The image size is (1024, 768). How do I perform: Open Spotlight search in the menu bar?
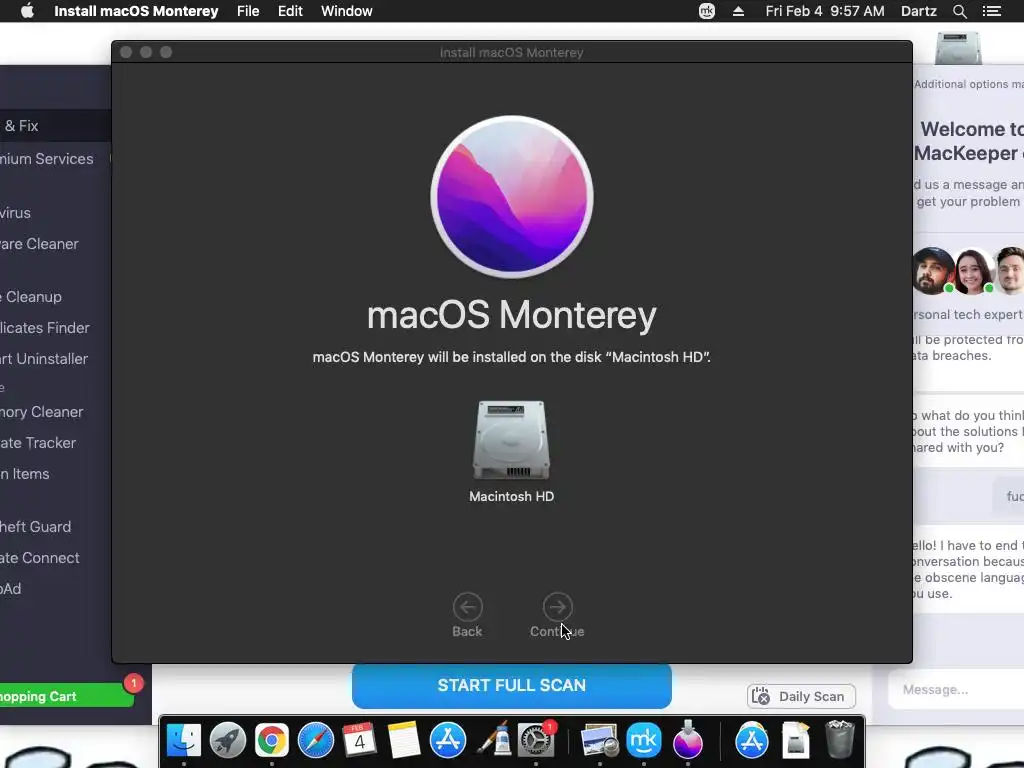(x=959, y=11)
